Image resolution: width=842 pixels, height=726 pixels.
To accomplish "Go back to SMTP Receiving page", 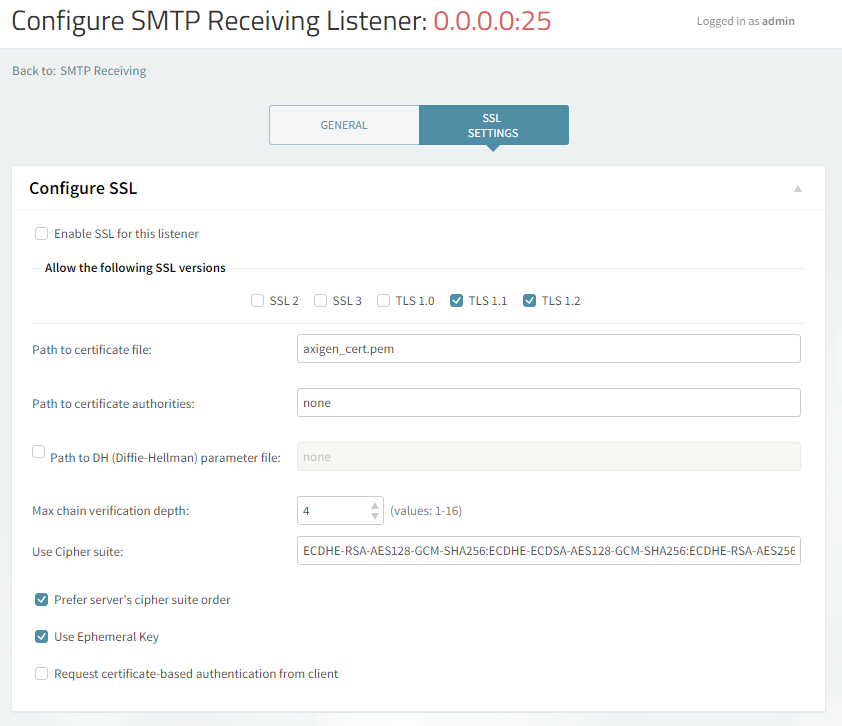I will tap(103, 71).
